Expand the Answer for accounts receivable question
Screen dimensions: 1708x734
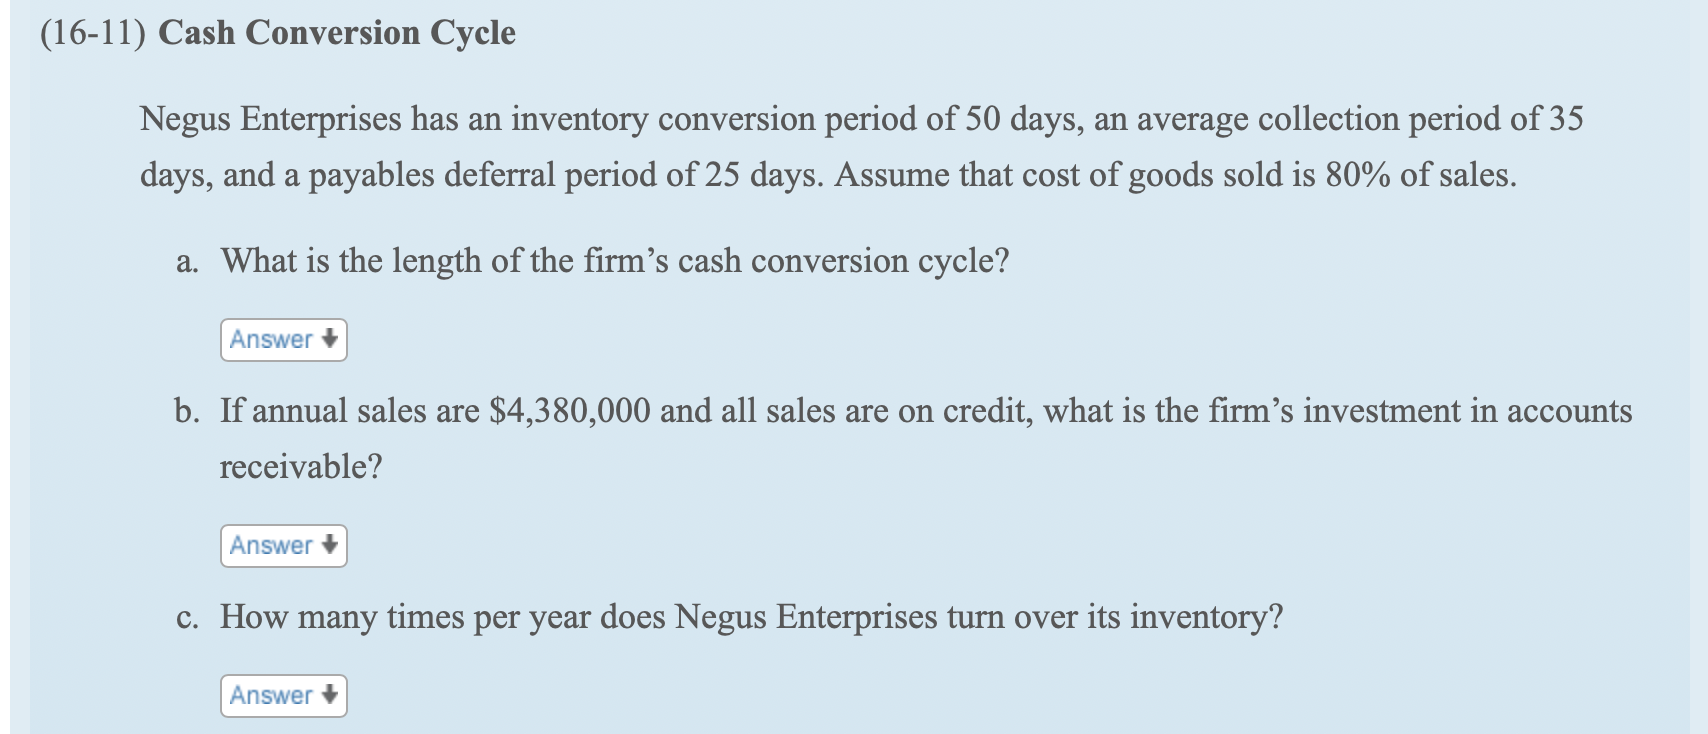283,545
